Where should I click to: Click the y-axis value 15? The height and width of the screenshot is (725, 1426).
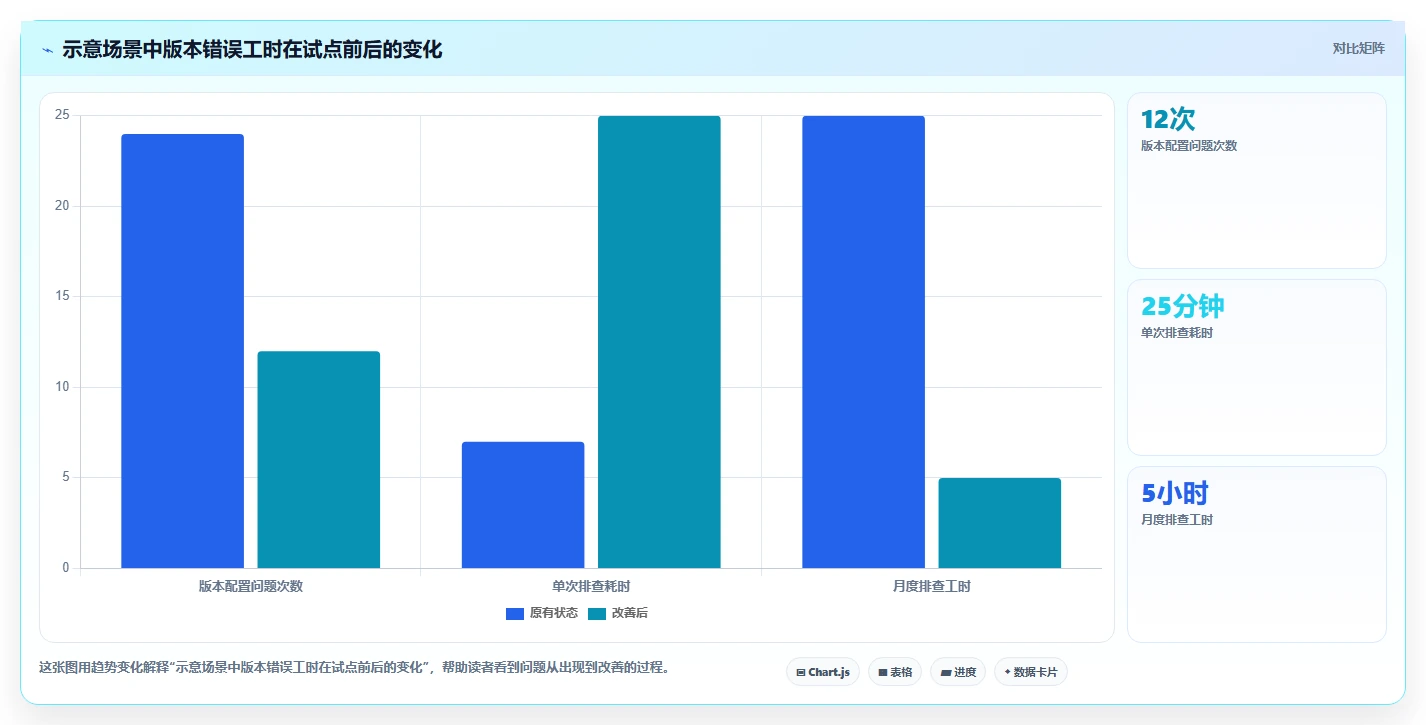[x=62, y=296]
